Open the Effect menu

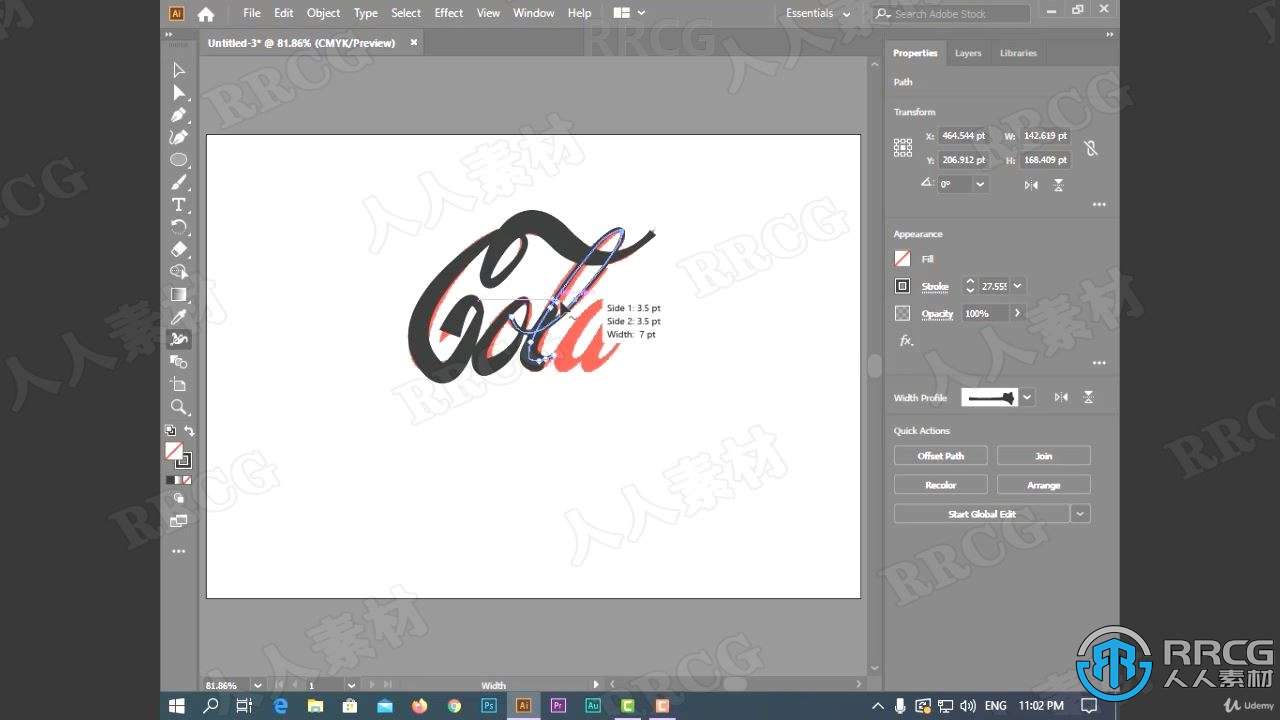pyautogui.click(x=448, y=14)
